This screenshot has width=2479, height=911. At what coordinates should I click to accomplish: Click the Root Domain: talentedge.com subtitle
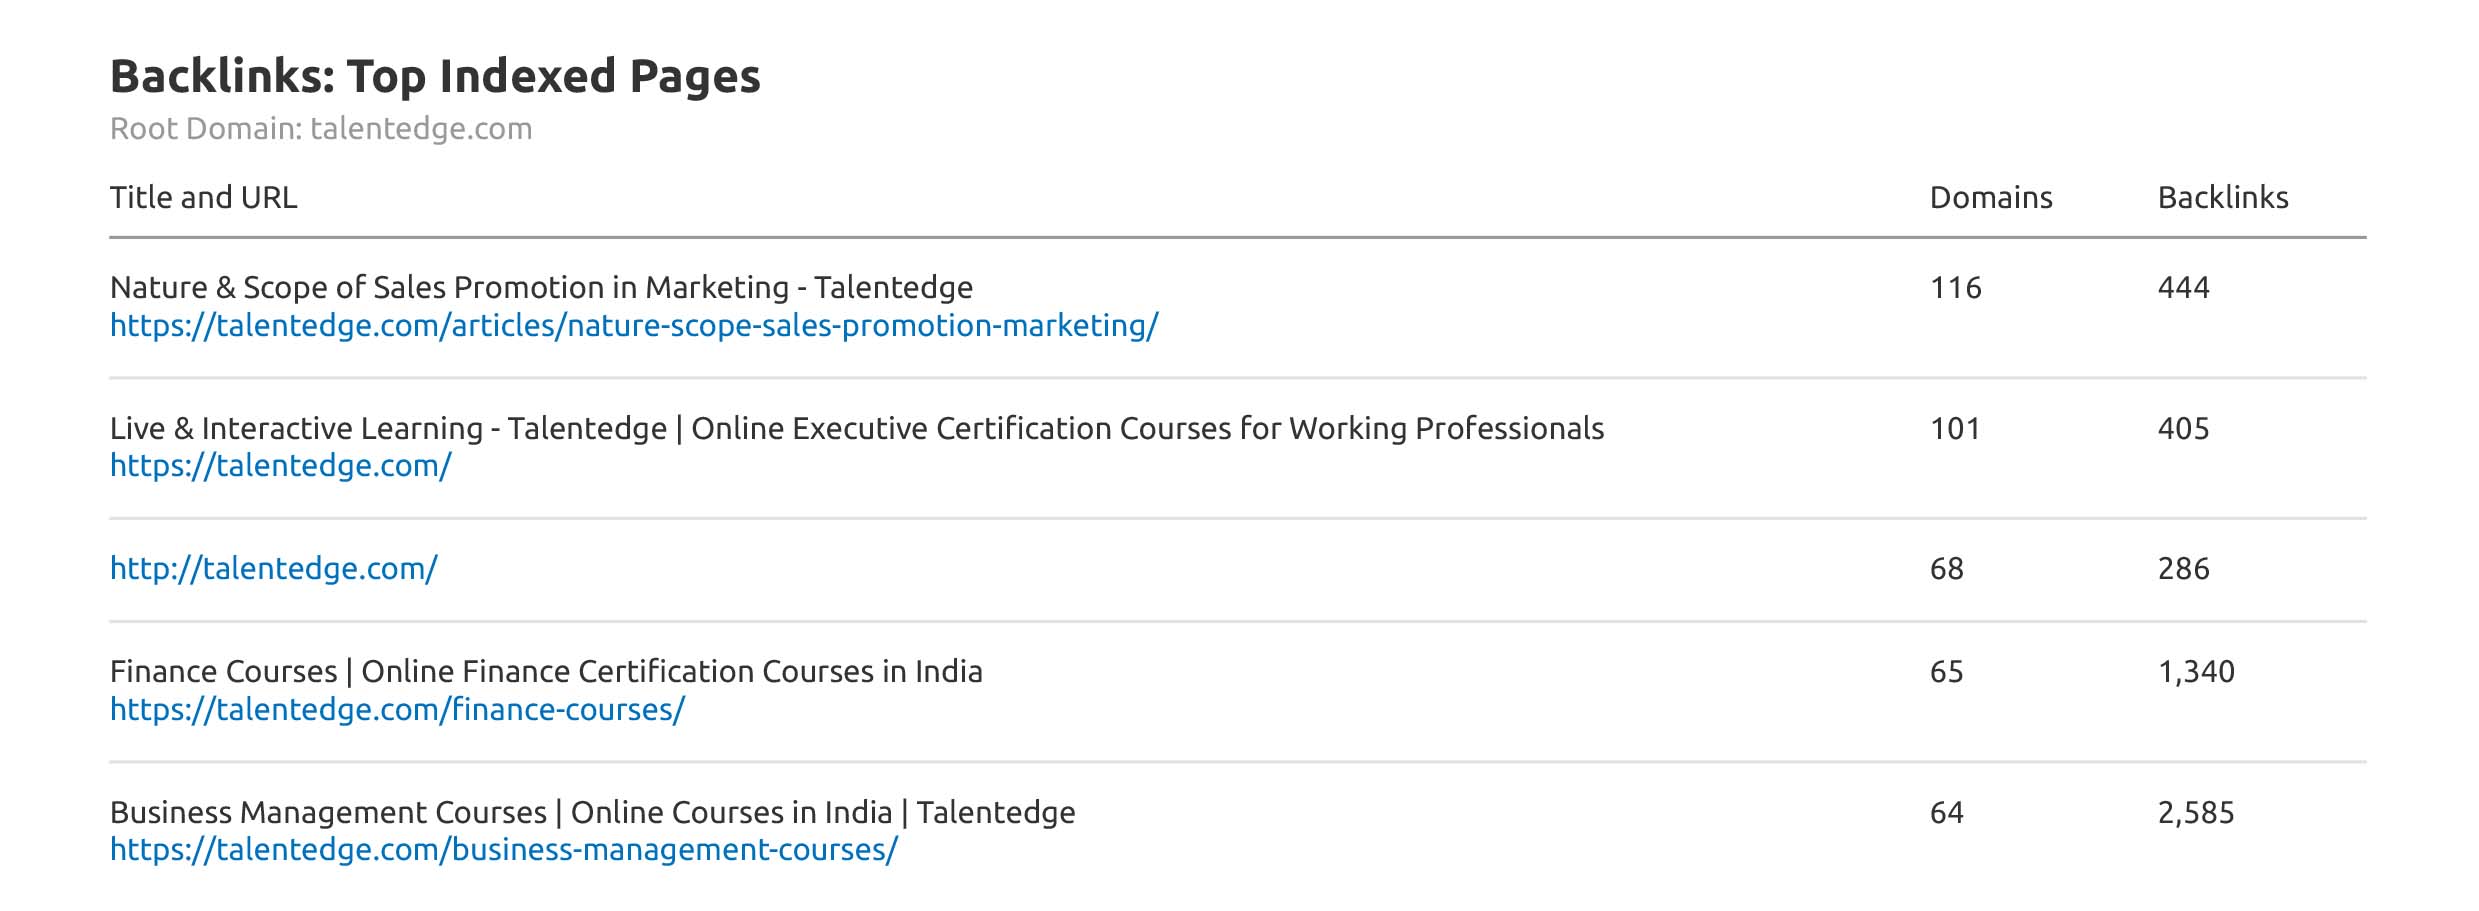321,129
